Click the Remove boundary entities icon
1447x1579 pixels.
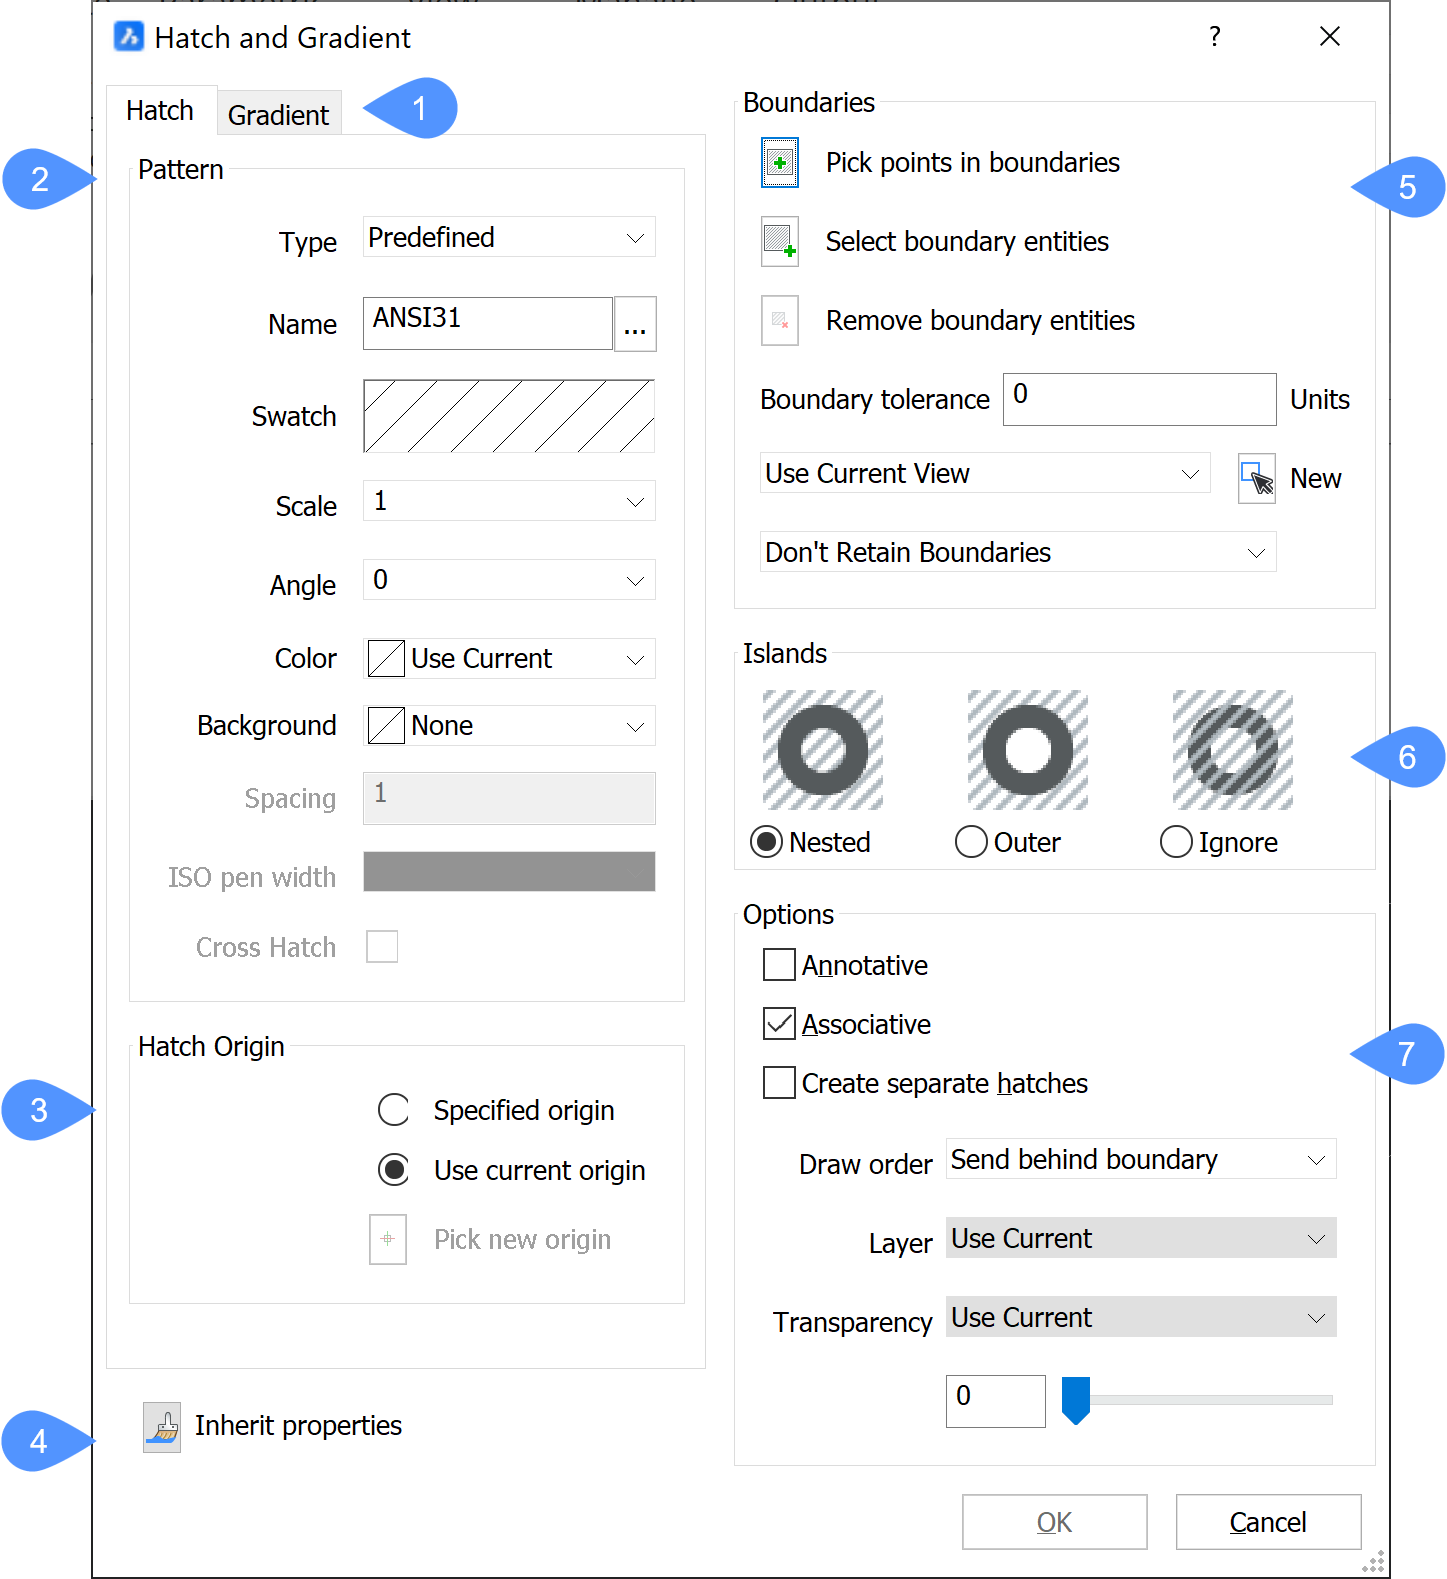pos(779,321)
